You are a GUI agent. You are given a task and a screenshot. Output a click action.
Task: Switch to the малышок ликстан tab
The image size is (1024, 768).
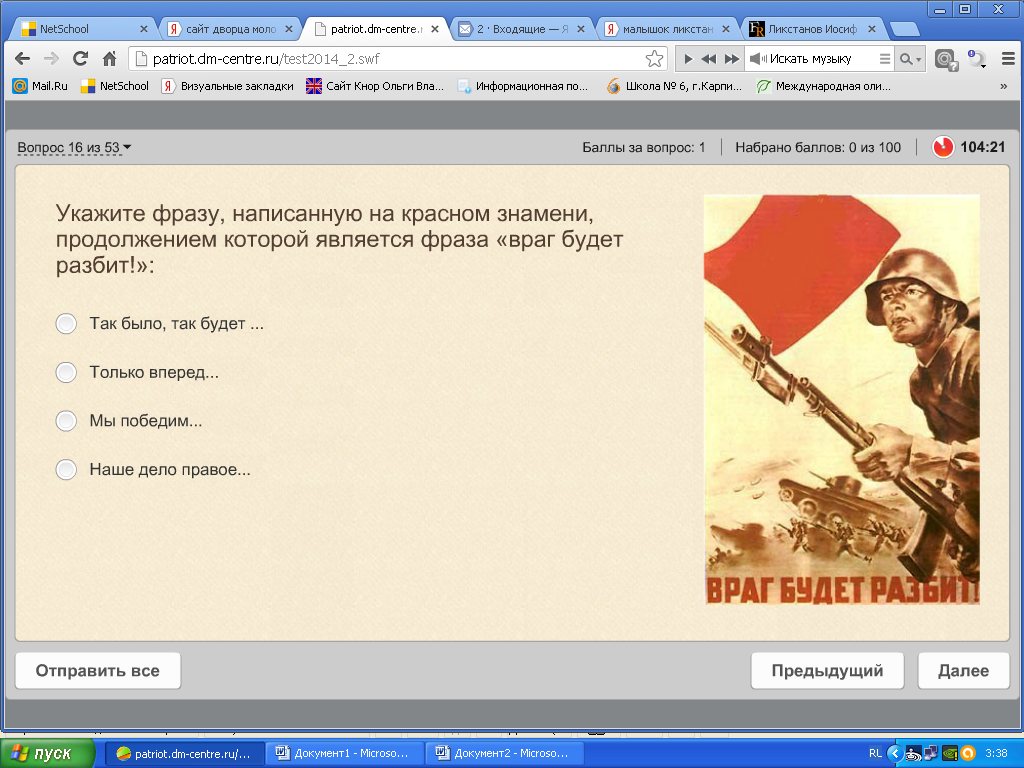pos(667,29)
